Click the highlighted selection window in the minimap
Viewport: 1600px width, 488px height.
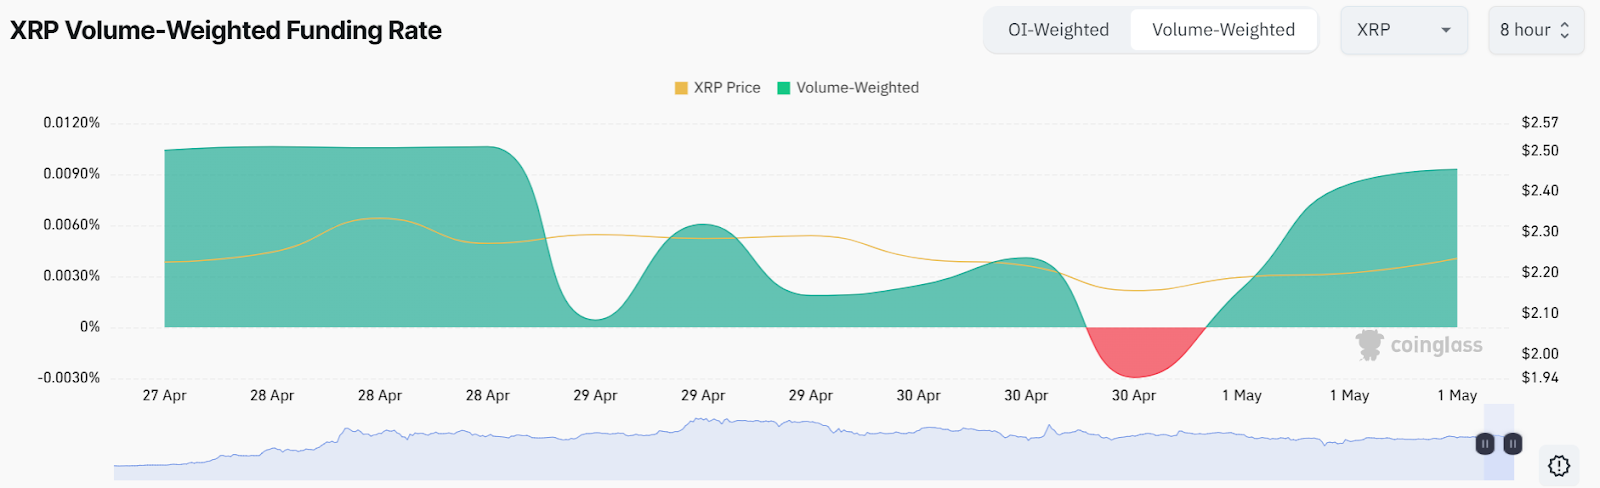(1499, 462)
